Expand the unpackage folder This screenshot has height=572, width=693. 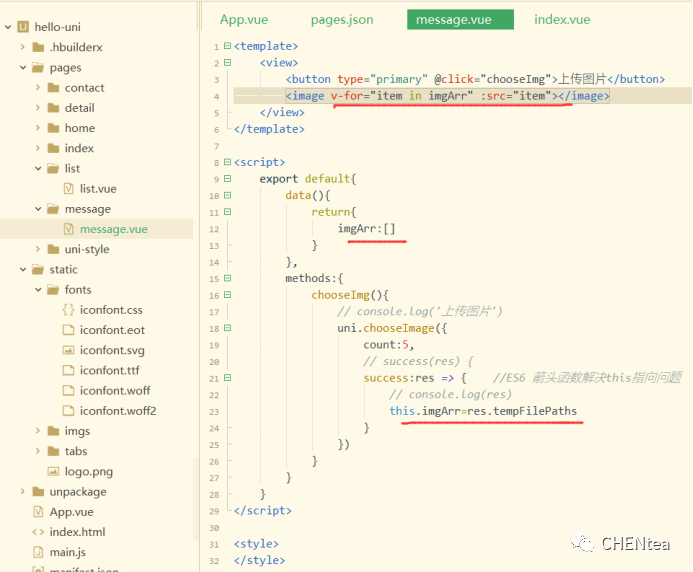click(22, 492)
